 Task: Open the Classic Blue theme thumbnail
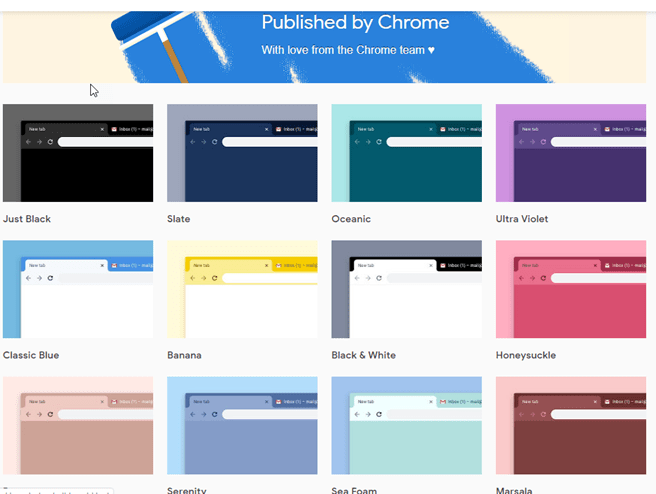(78, 289)
